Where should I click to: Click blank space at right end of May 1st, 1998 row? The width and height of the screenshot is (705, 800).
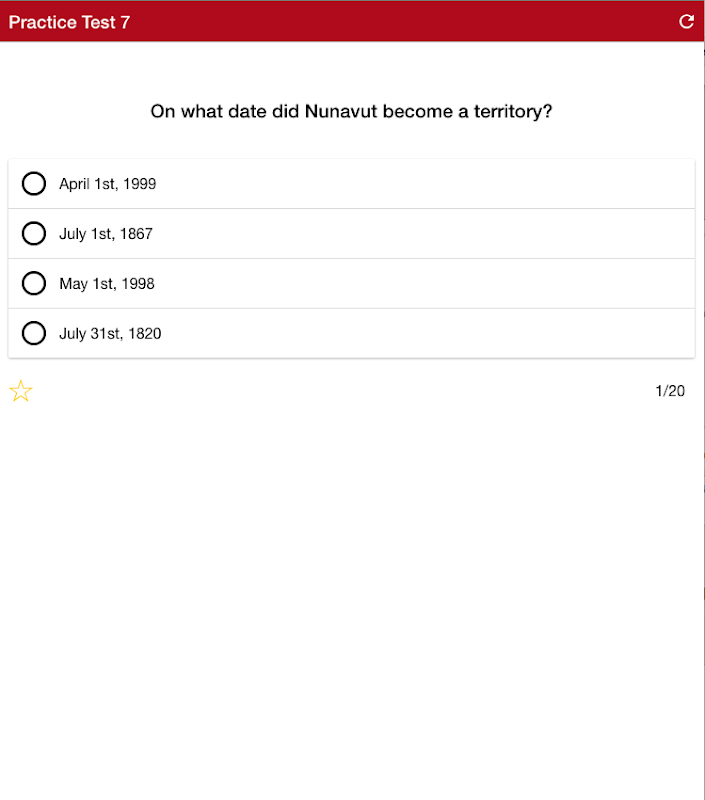pos(600,284)
